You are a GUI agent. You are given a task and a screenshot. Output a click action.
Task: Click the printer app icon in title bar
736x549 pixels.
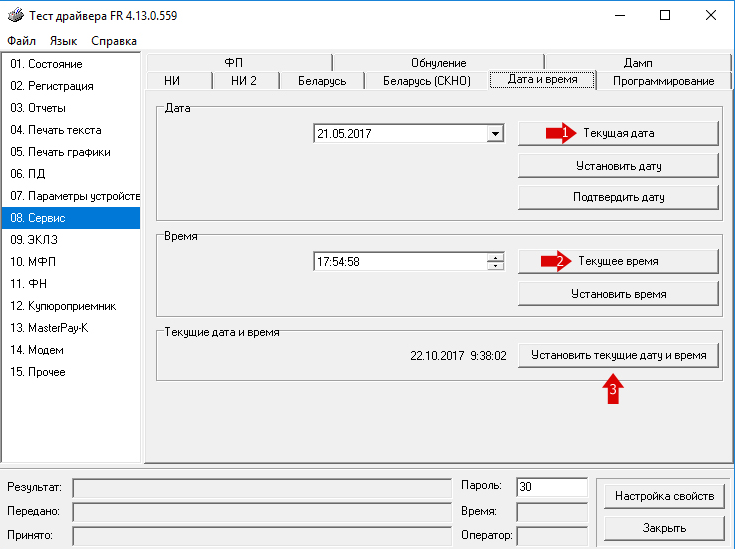15,15
